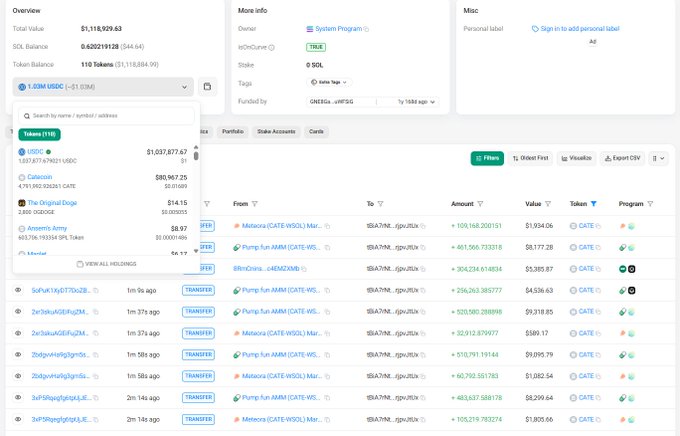Click the token list scroll-up arrow

[196, 147]
